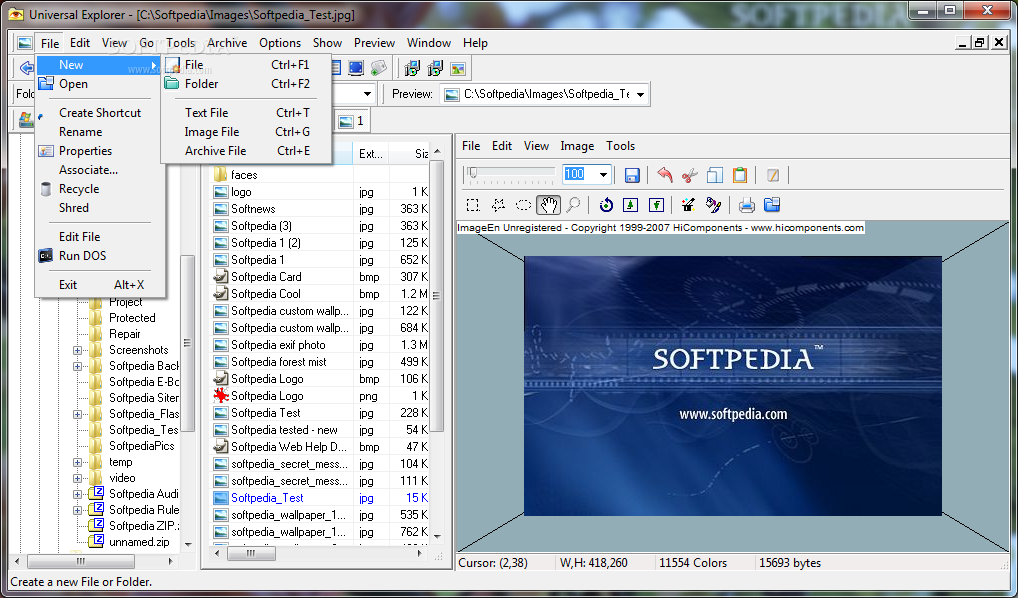This screenshot has width=1018, height=598.
Task: Click Create Shortcut in the File menu
Action: click(100, 113)
